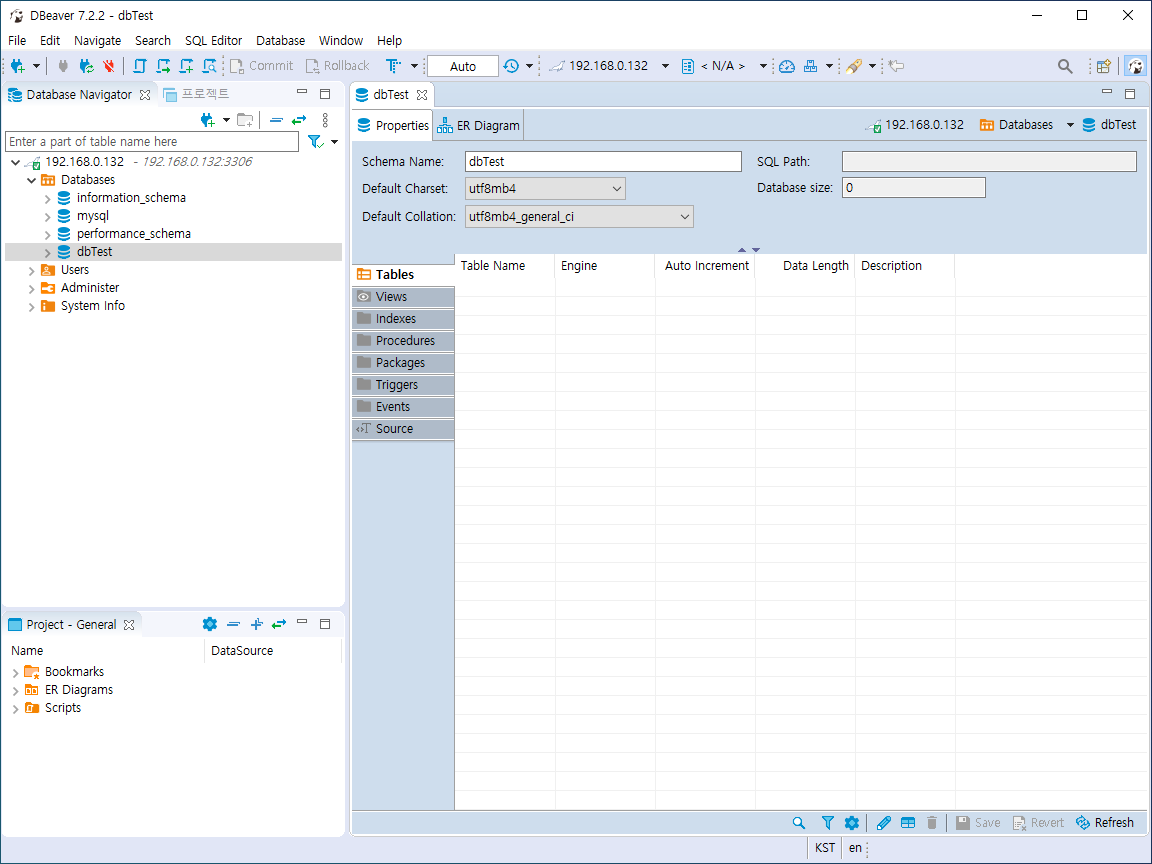The image size is (1152, 864).
Task: Click the Refresh button
Action: [x=1105, y=823]
